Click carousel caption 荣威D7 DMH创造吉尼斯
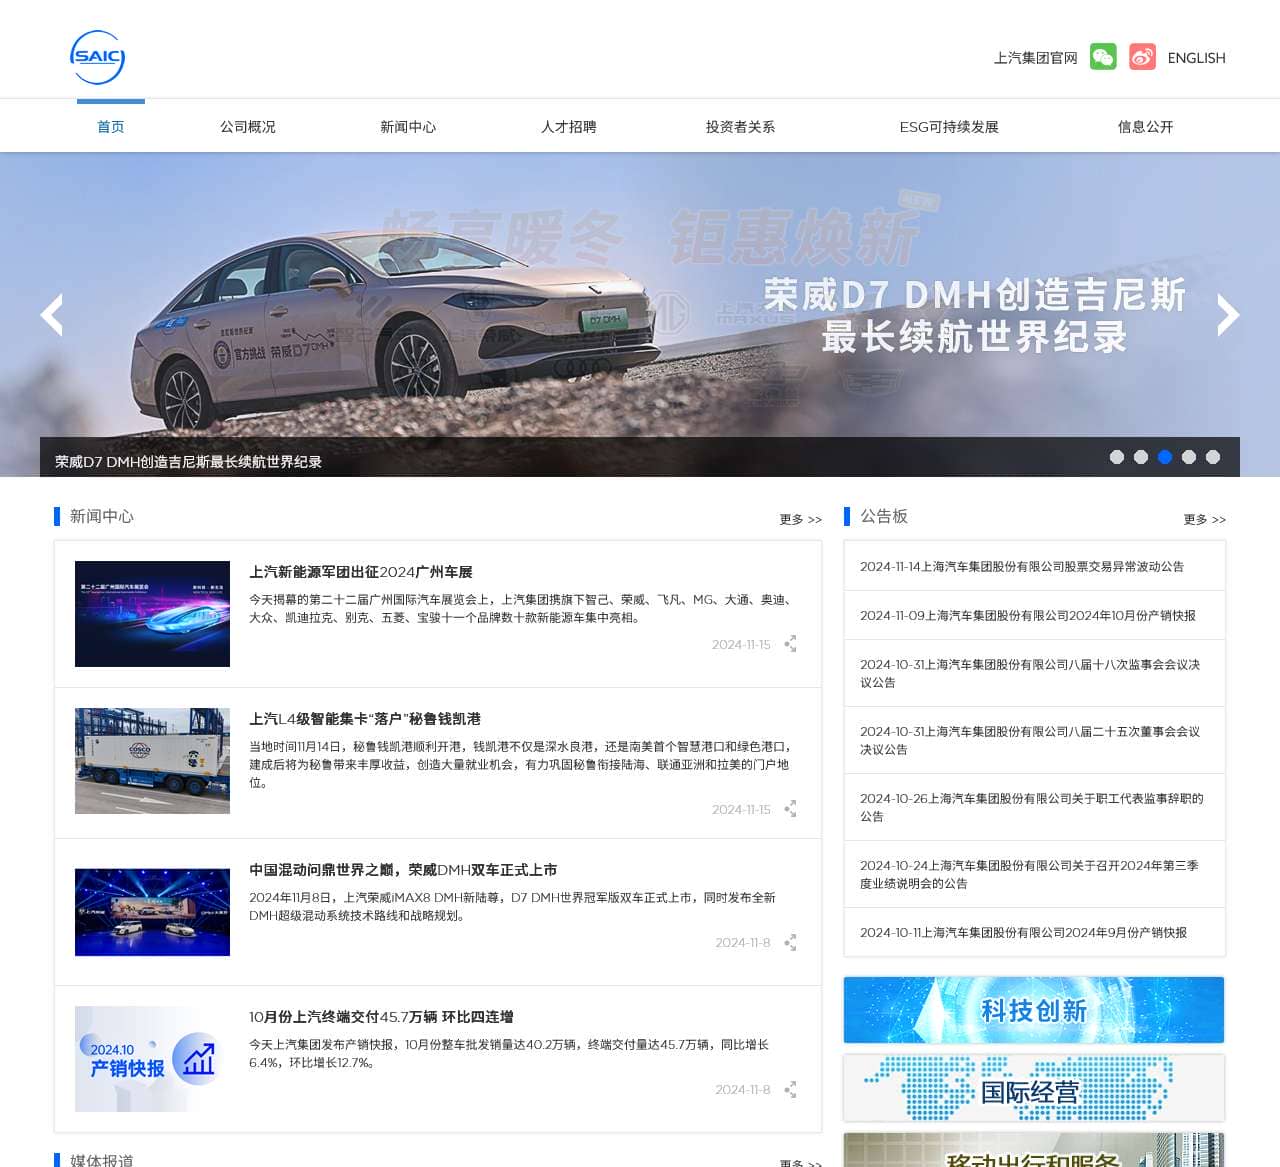Screen dimensions: 1280x1167 click(188, 462)
